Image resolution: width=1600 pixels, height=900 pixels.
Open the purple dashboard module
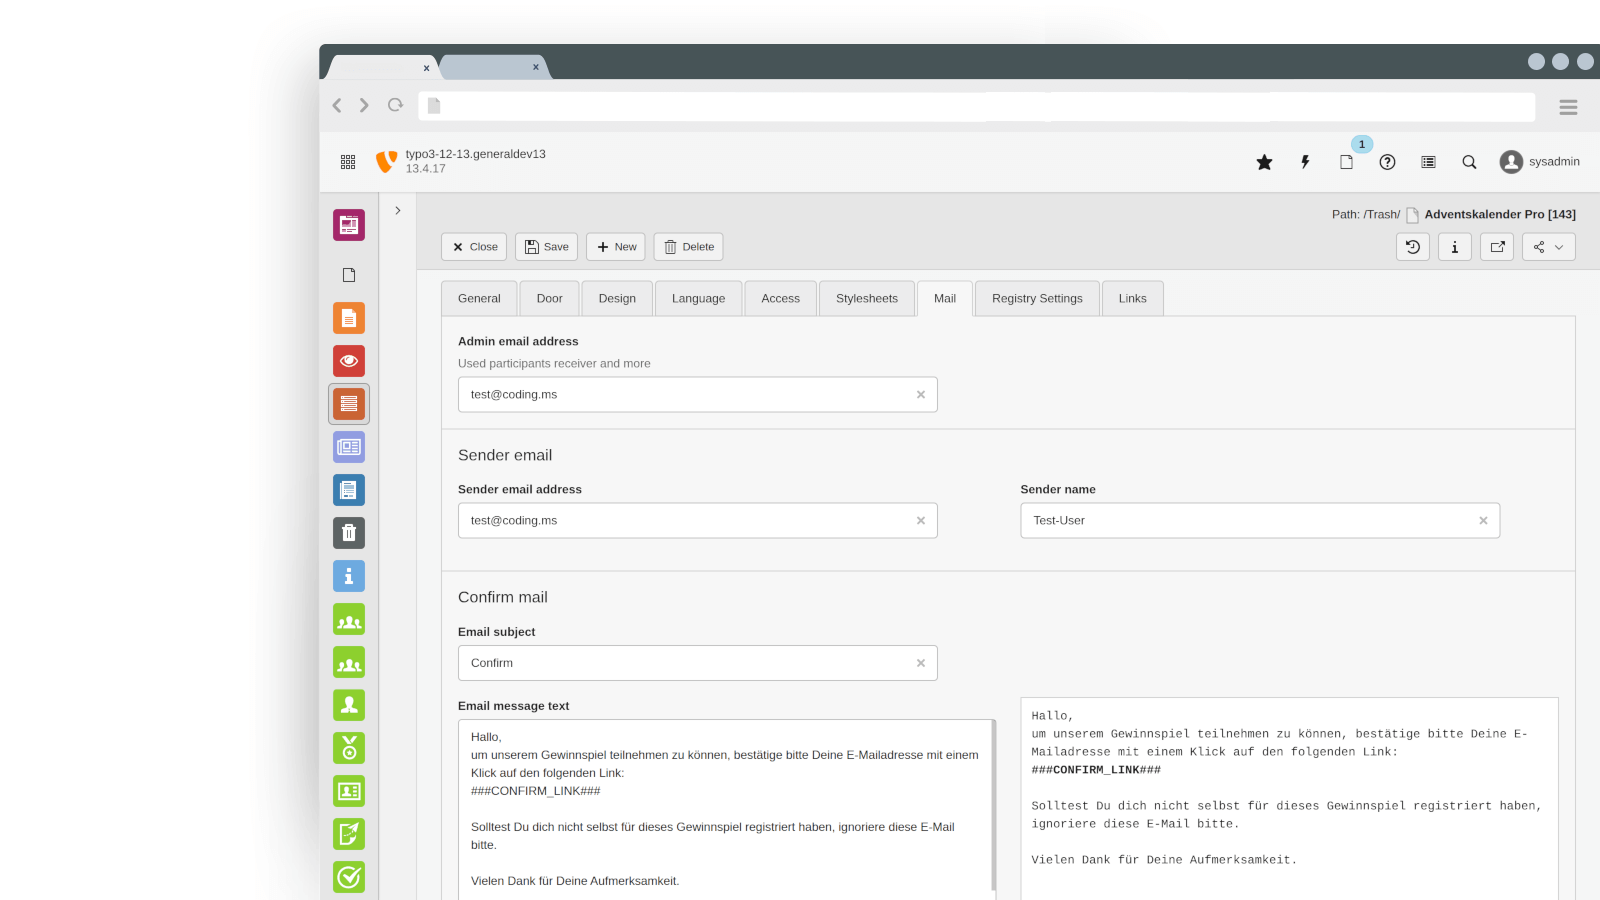click(349, 225)
